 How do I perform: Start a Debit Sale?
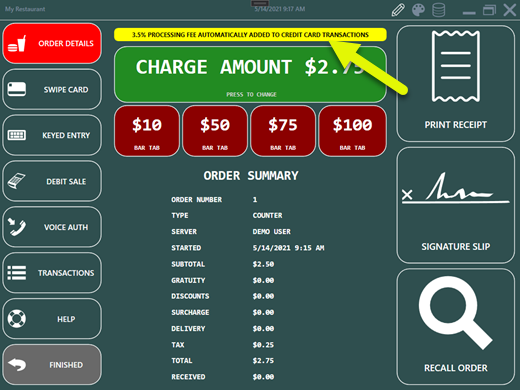[x=52, y=181]
